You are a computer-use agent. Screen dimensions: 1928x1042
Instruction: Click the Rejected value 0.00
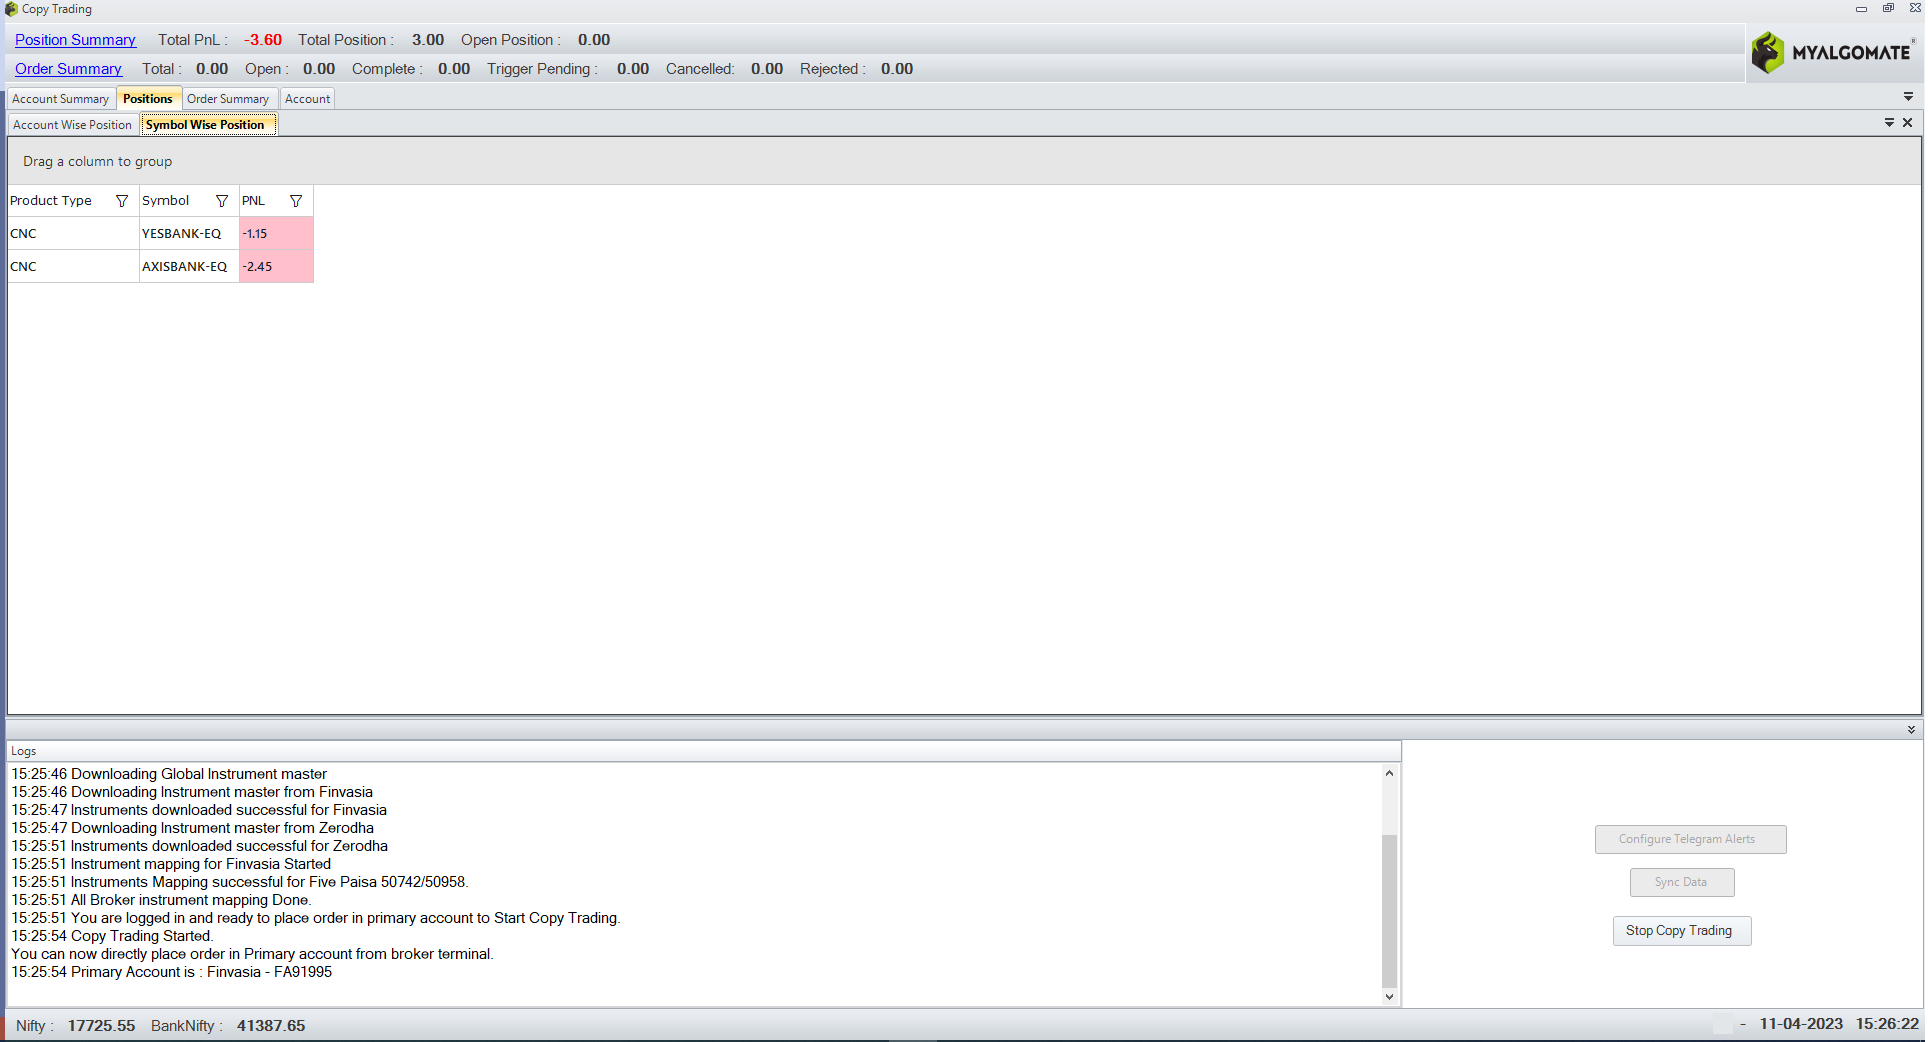897,69
